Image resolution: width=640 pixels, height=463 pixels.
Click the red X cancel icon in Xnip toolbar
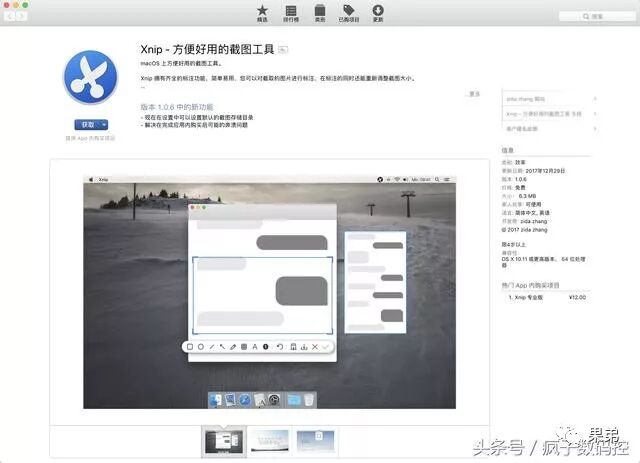pos(315,347)
